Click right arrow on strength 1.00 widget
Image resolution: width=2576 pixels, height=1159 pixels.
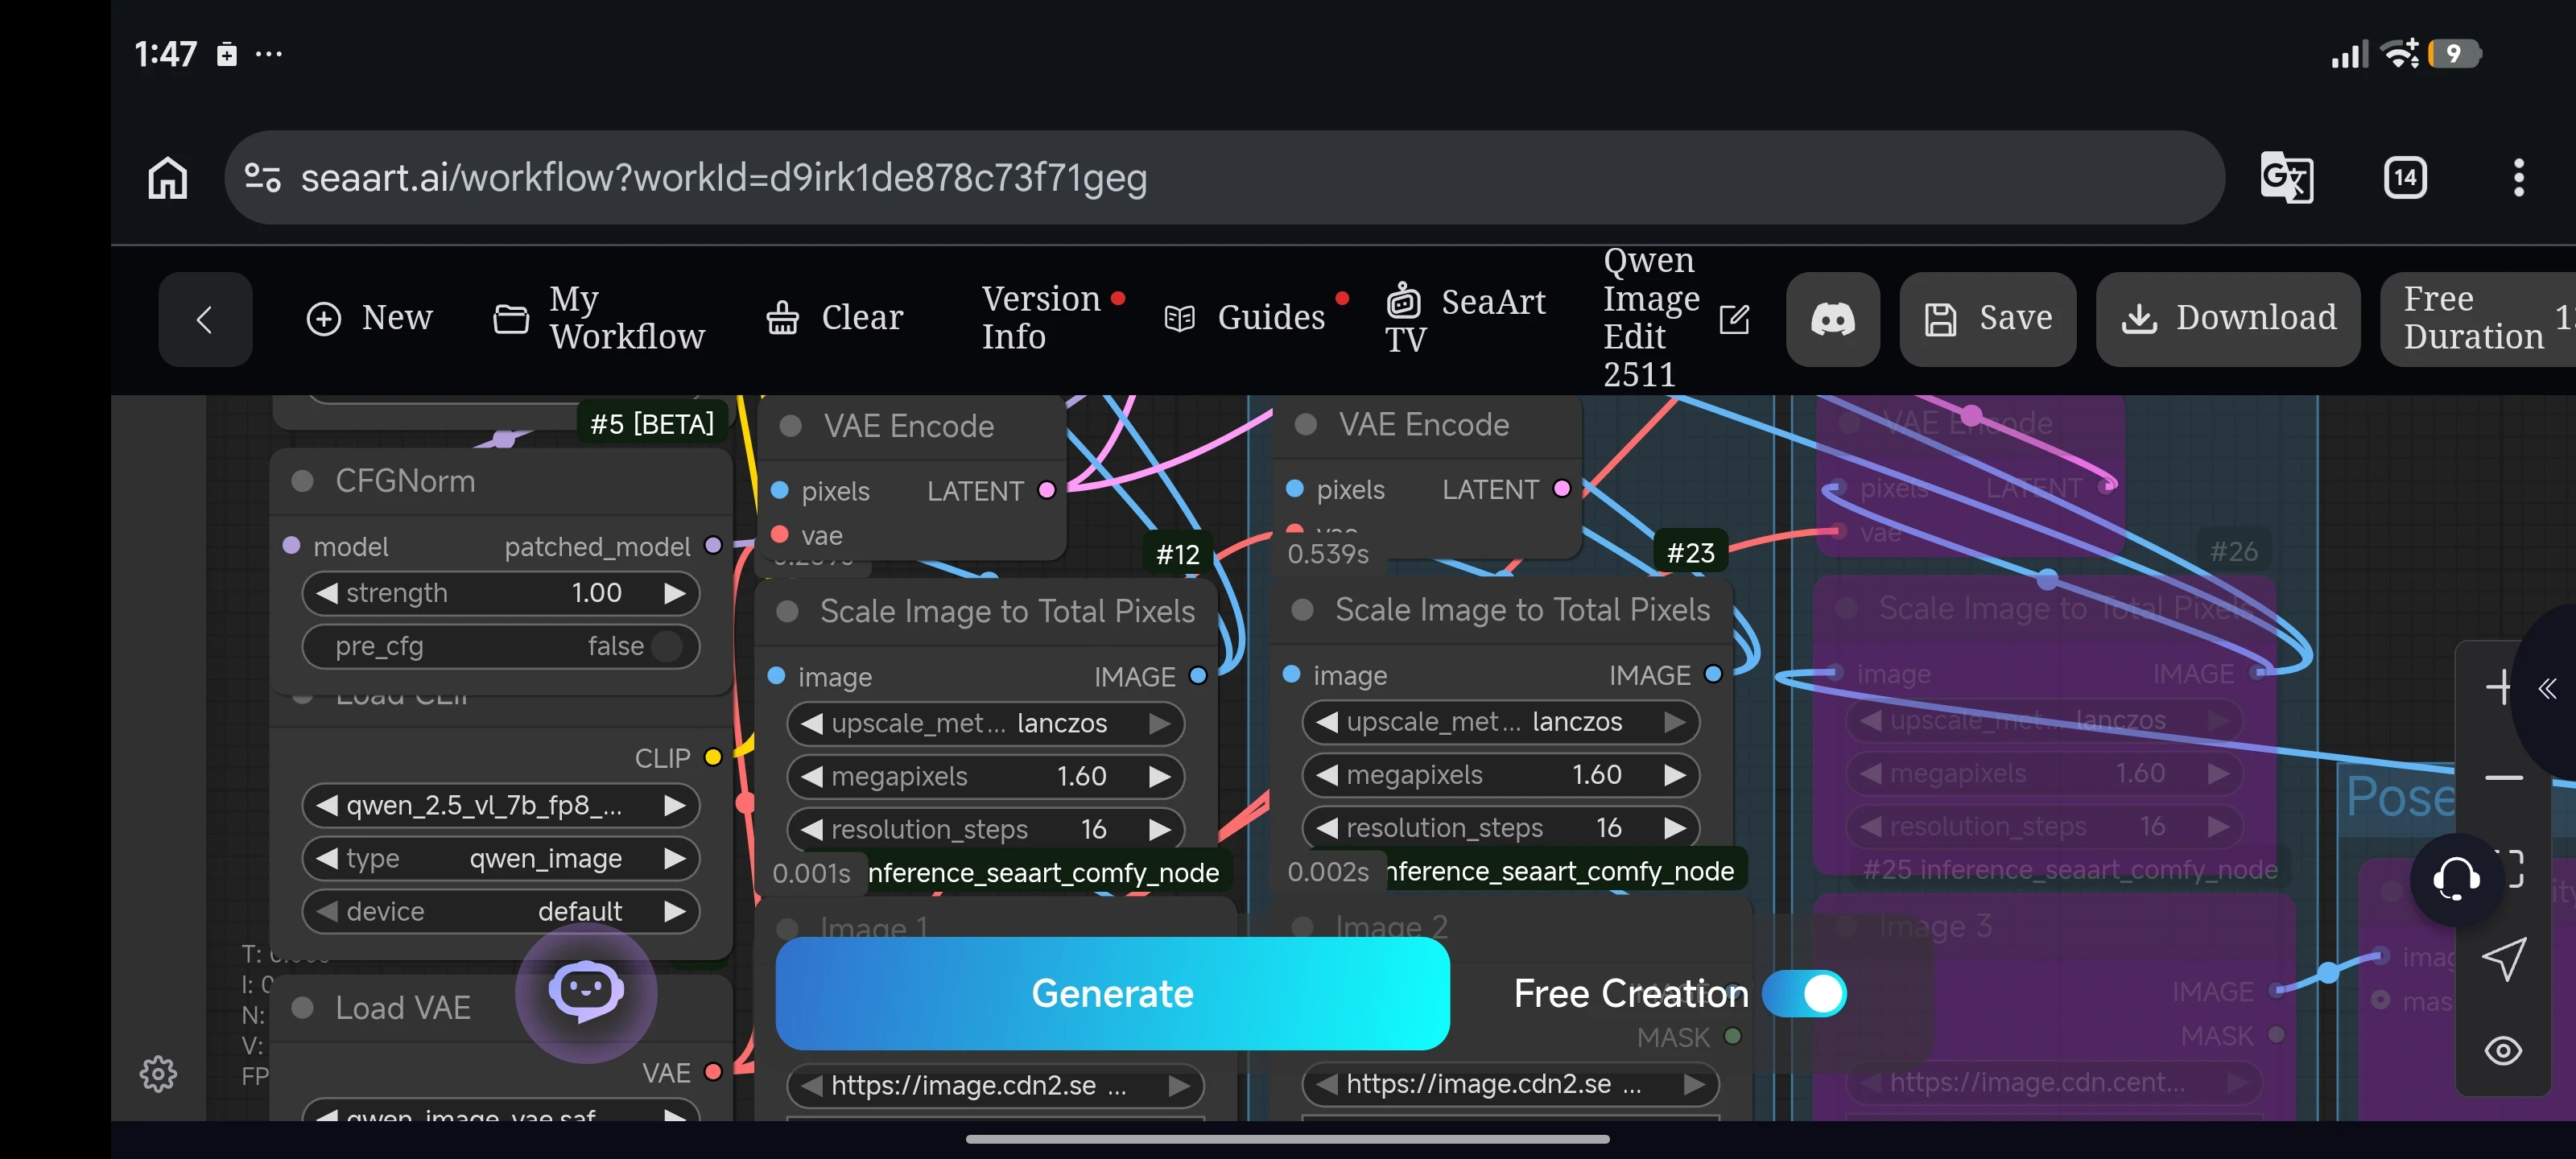tap(675, 593)
